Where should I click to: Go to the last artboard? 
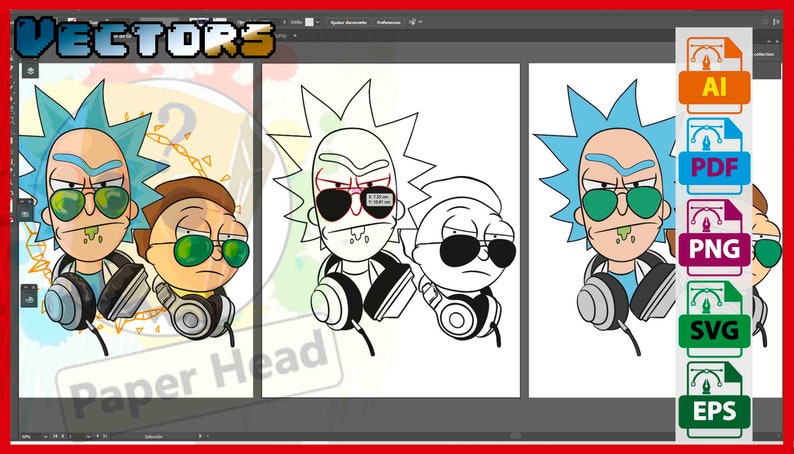tap(105, 436)
